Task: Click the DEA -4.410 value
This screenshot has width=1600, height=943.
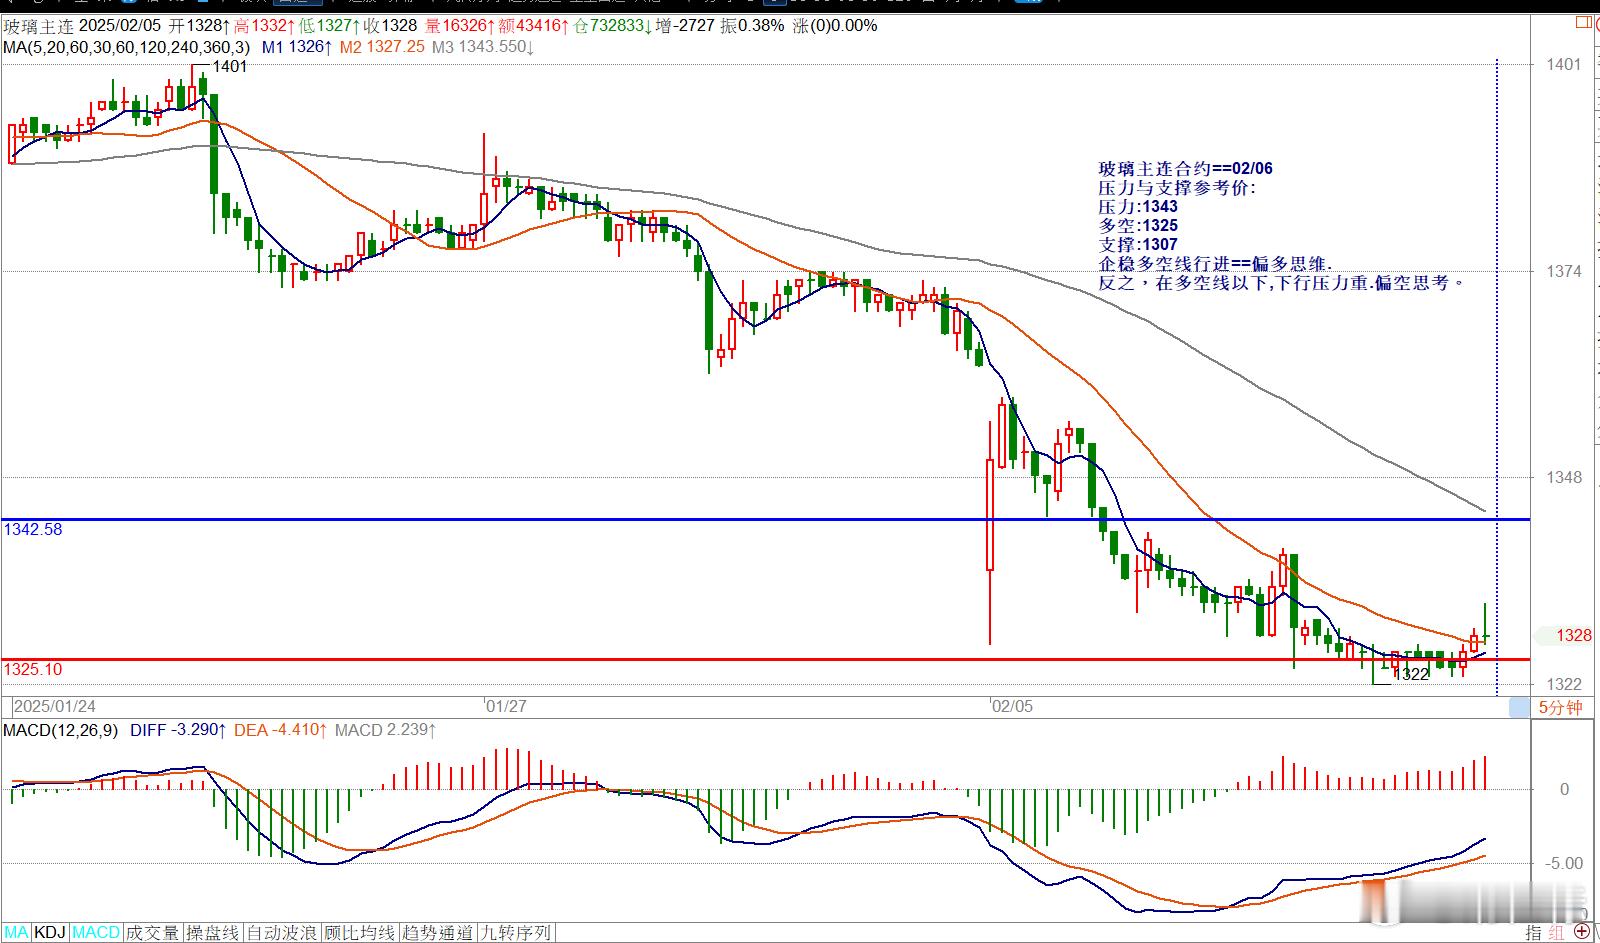Action: click(x=281, y=730)
